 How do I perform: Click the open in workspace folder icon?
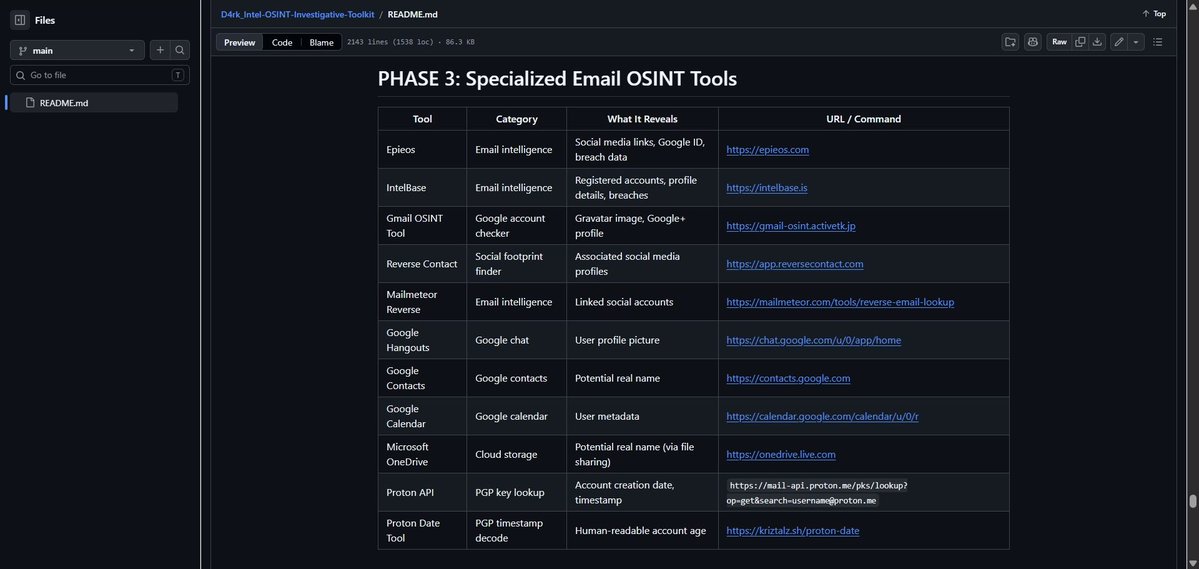(x=1010, y=42)
